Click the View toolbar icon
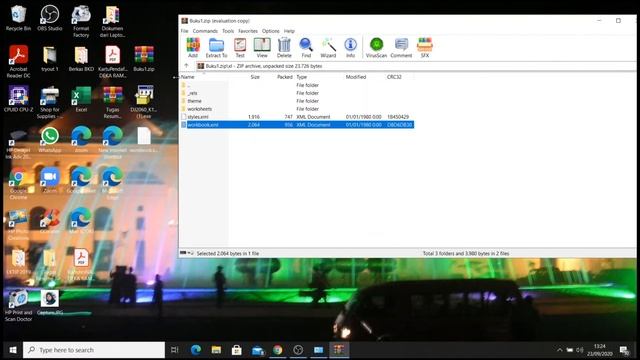 262,47
